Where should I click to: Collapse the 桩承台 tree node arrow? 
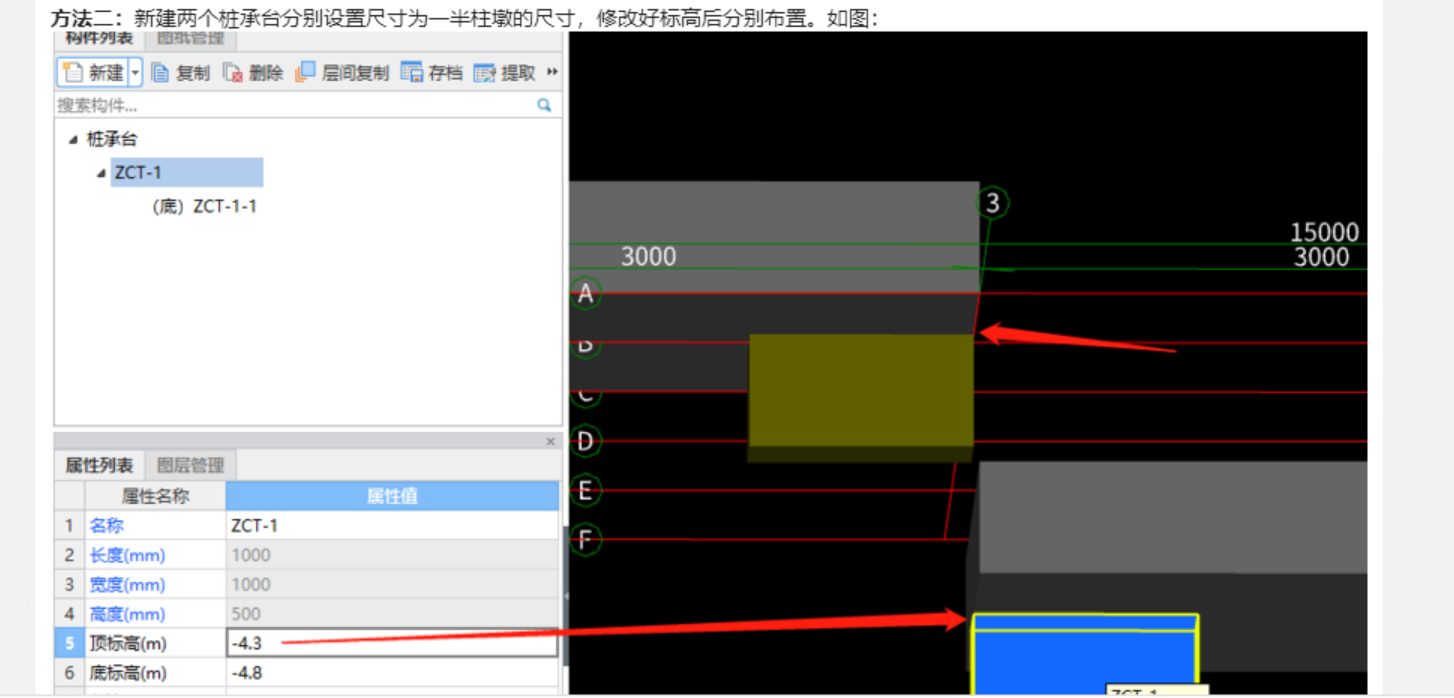(x=73, y=140)
